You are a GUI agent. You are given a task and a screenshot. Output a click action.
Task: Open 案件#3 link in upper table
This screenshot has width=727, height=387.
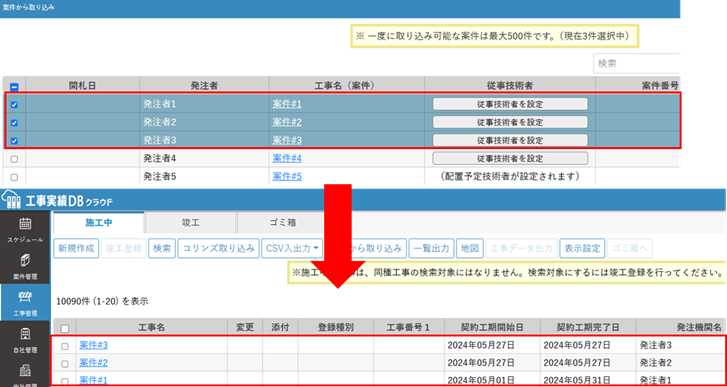[287, 140]
